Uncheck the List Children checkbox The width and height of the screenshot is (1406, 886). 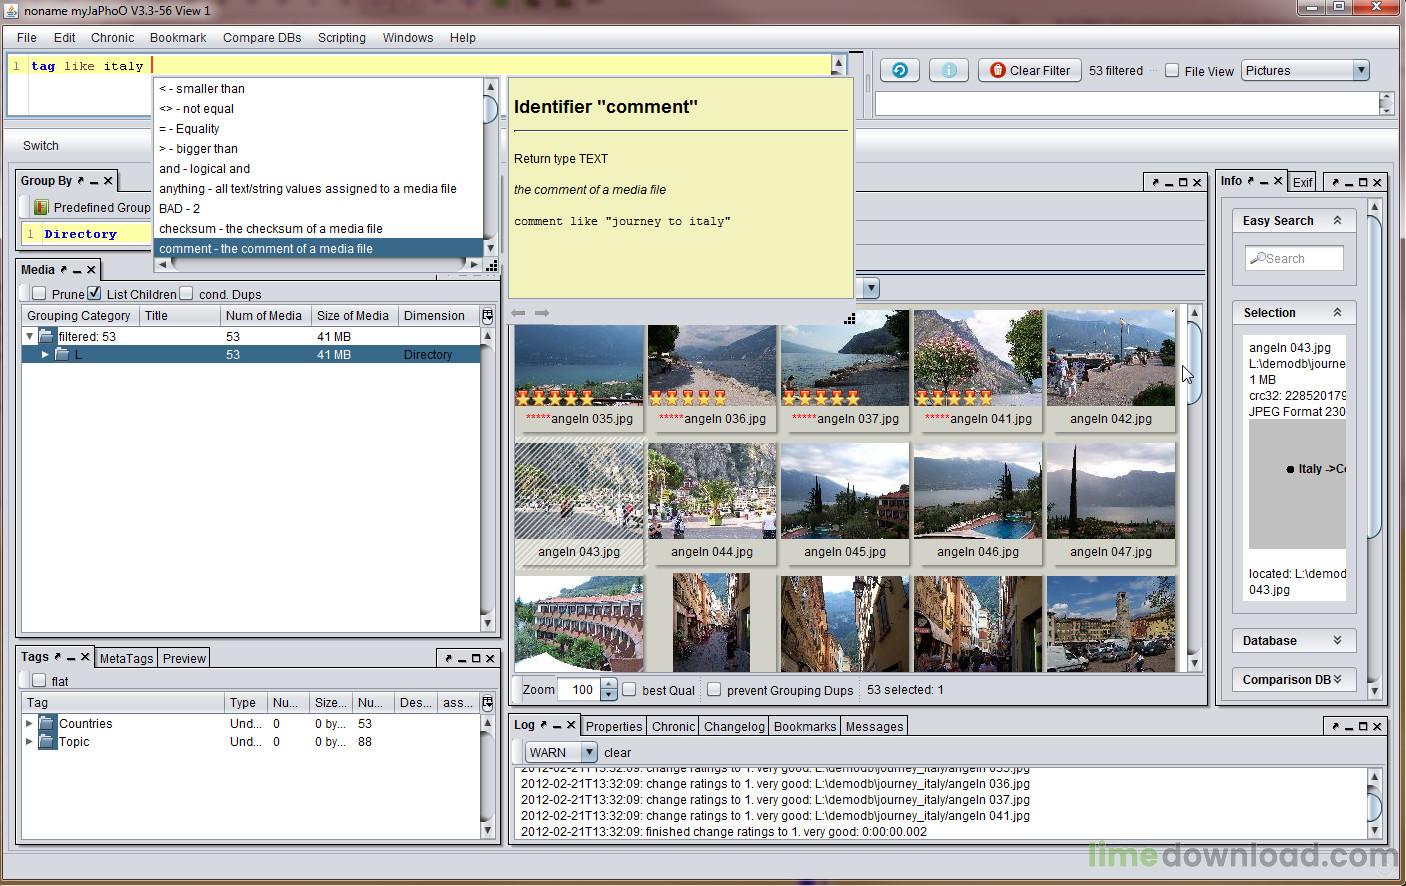pos(94,293)
